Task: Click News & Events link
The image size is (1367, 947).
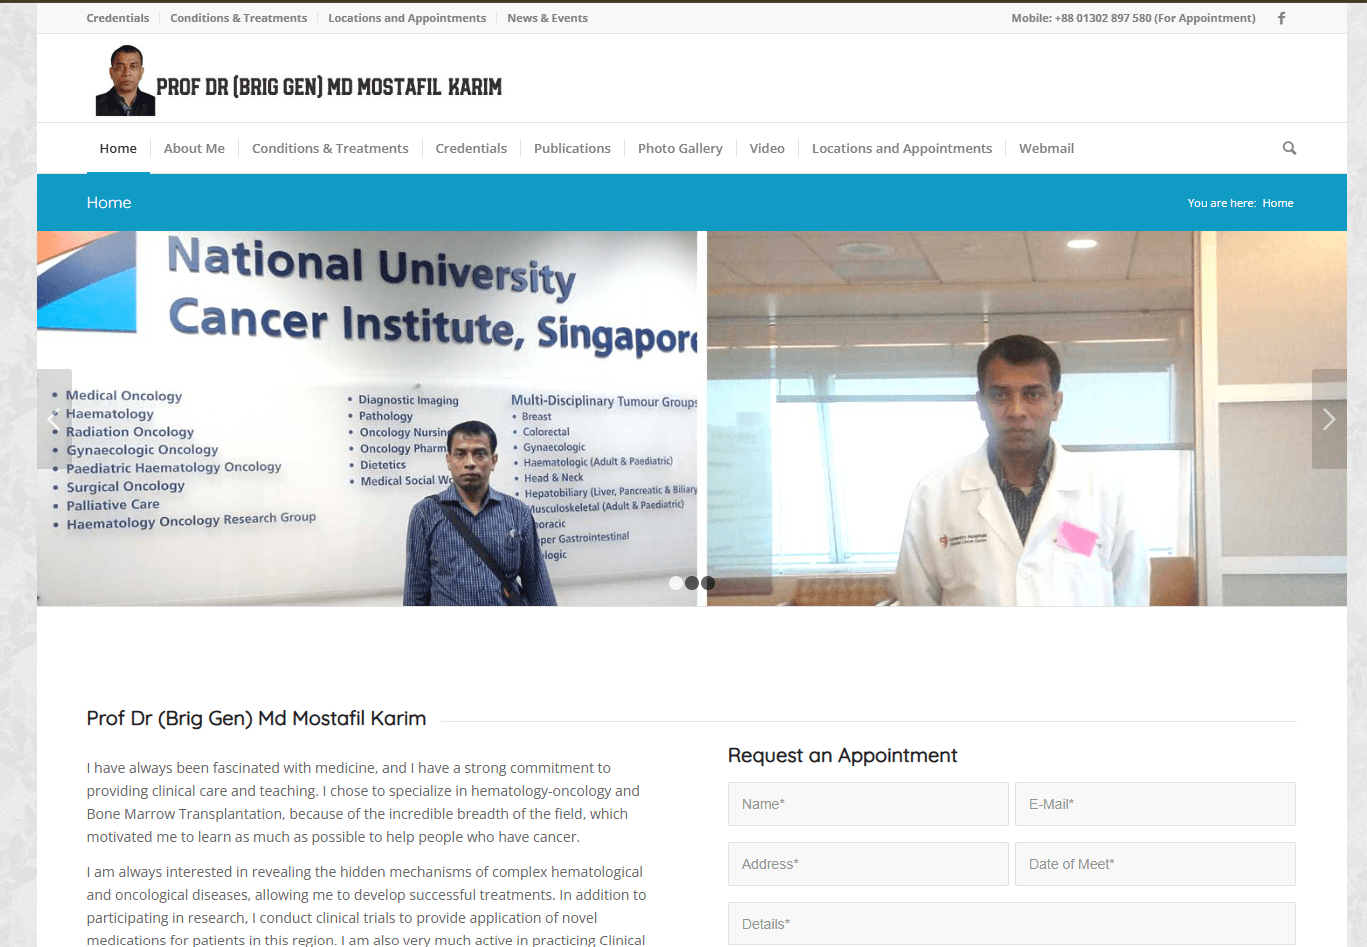Action: click(x=547, y=18)
